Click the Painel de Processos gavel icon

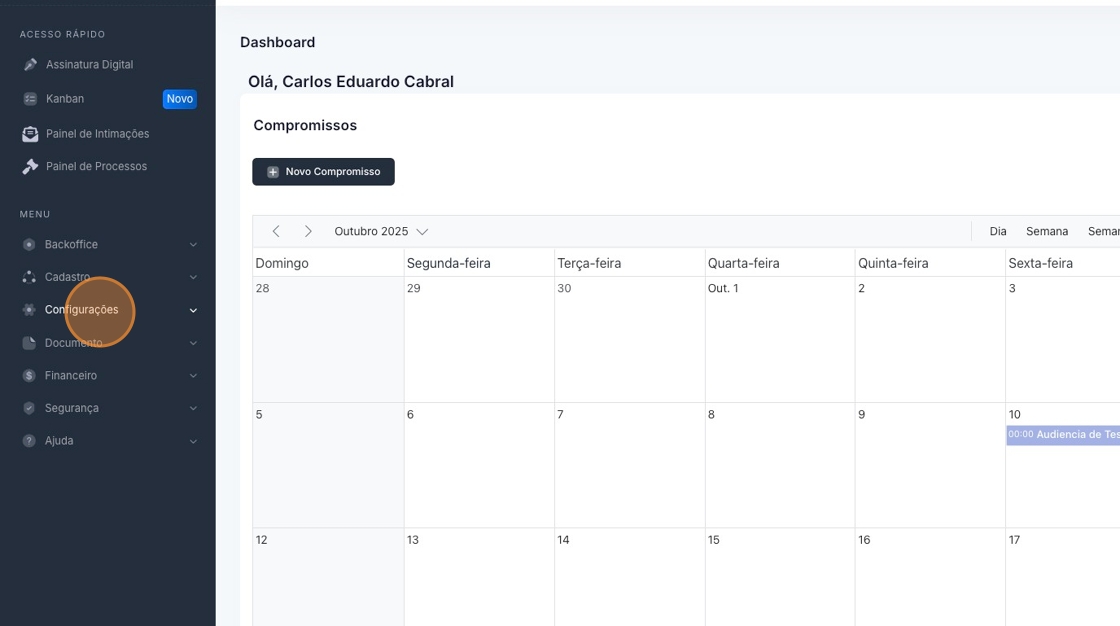pyautogui.click(x=30, y=167)
